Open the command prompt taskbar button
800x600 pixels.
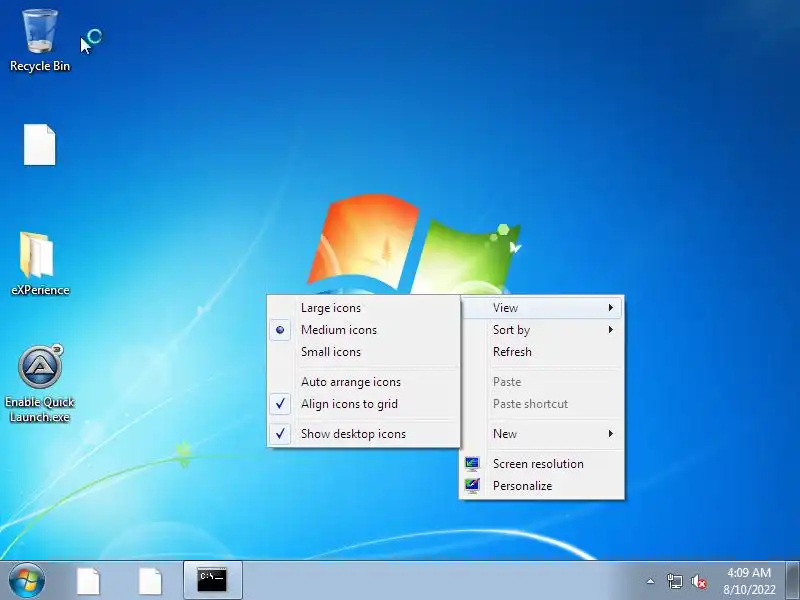point(212,580)
